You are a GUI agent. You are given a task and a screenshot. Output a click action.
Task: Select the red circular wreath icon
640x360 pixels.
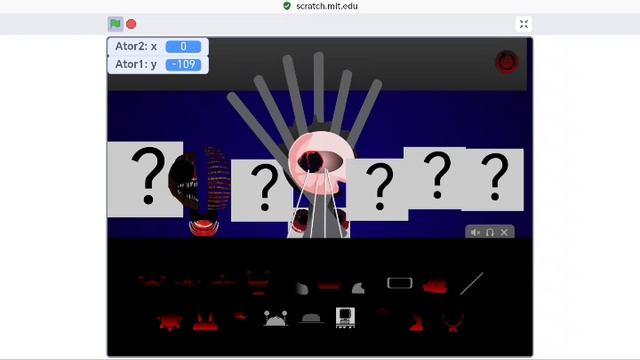453,322
